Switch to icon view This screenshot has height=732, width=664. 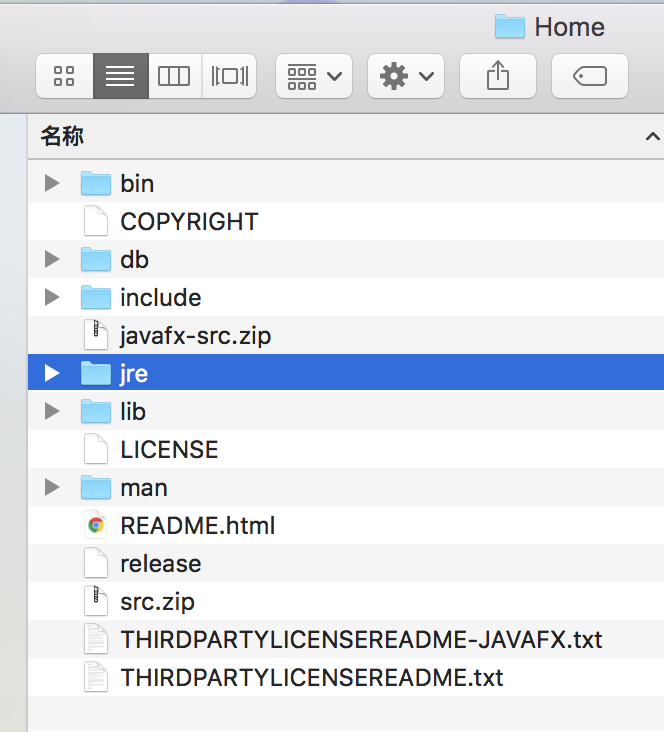pyautogui.click(x=64, y=76)
